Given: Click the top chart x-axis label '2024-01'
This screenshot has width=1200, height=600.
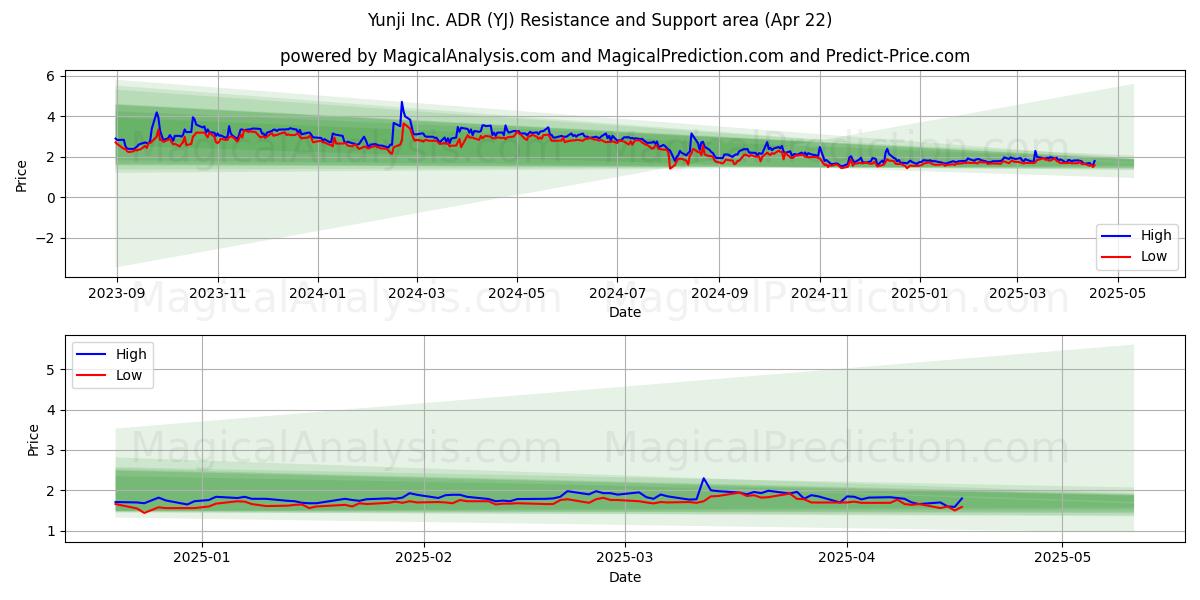Looking at the screenshot, I should pyautogui.click(x=318, y=295).
